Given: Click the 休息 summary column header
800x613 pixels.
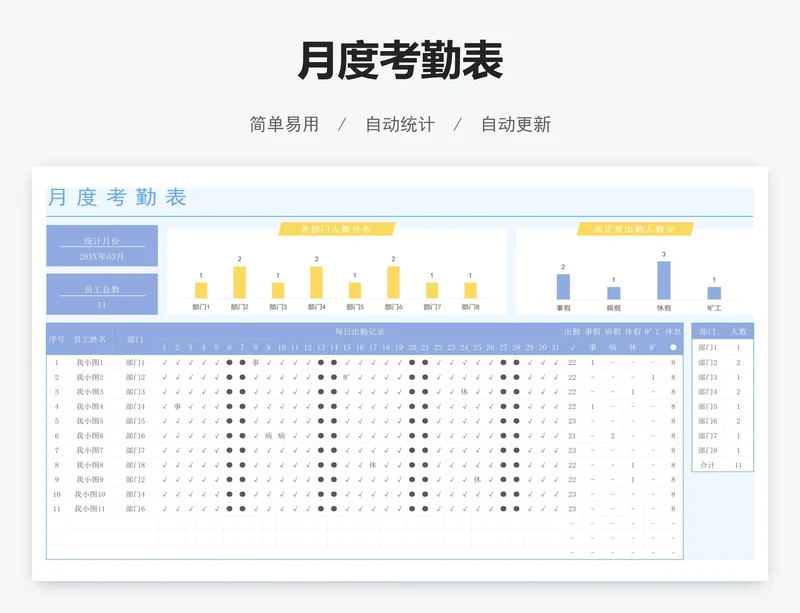Looking at the screenshot, I should 673,332.
